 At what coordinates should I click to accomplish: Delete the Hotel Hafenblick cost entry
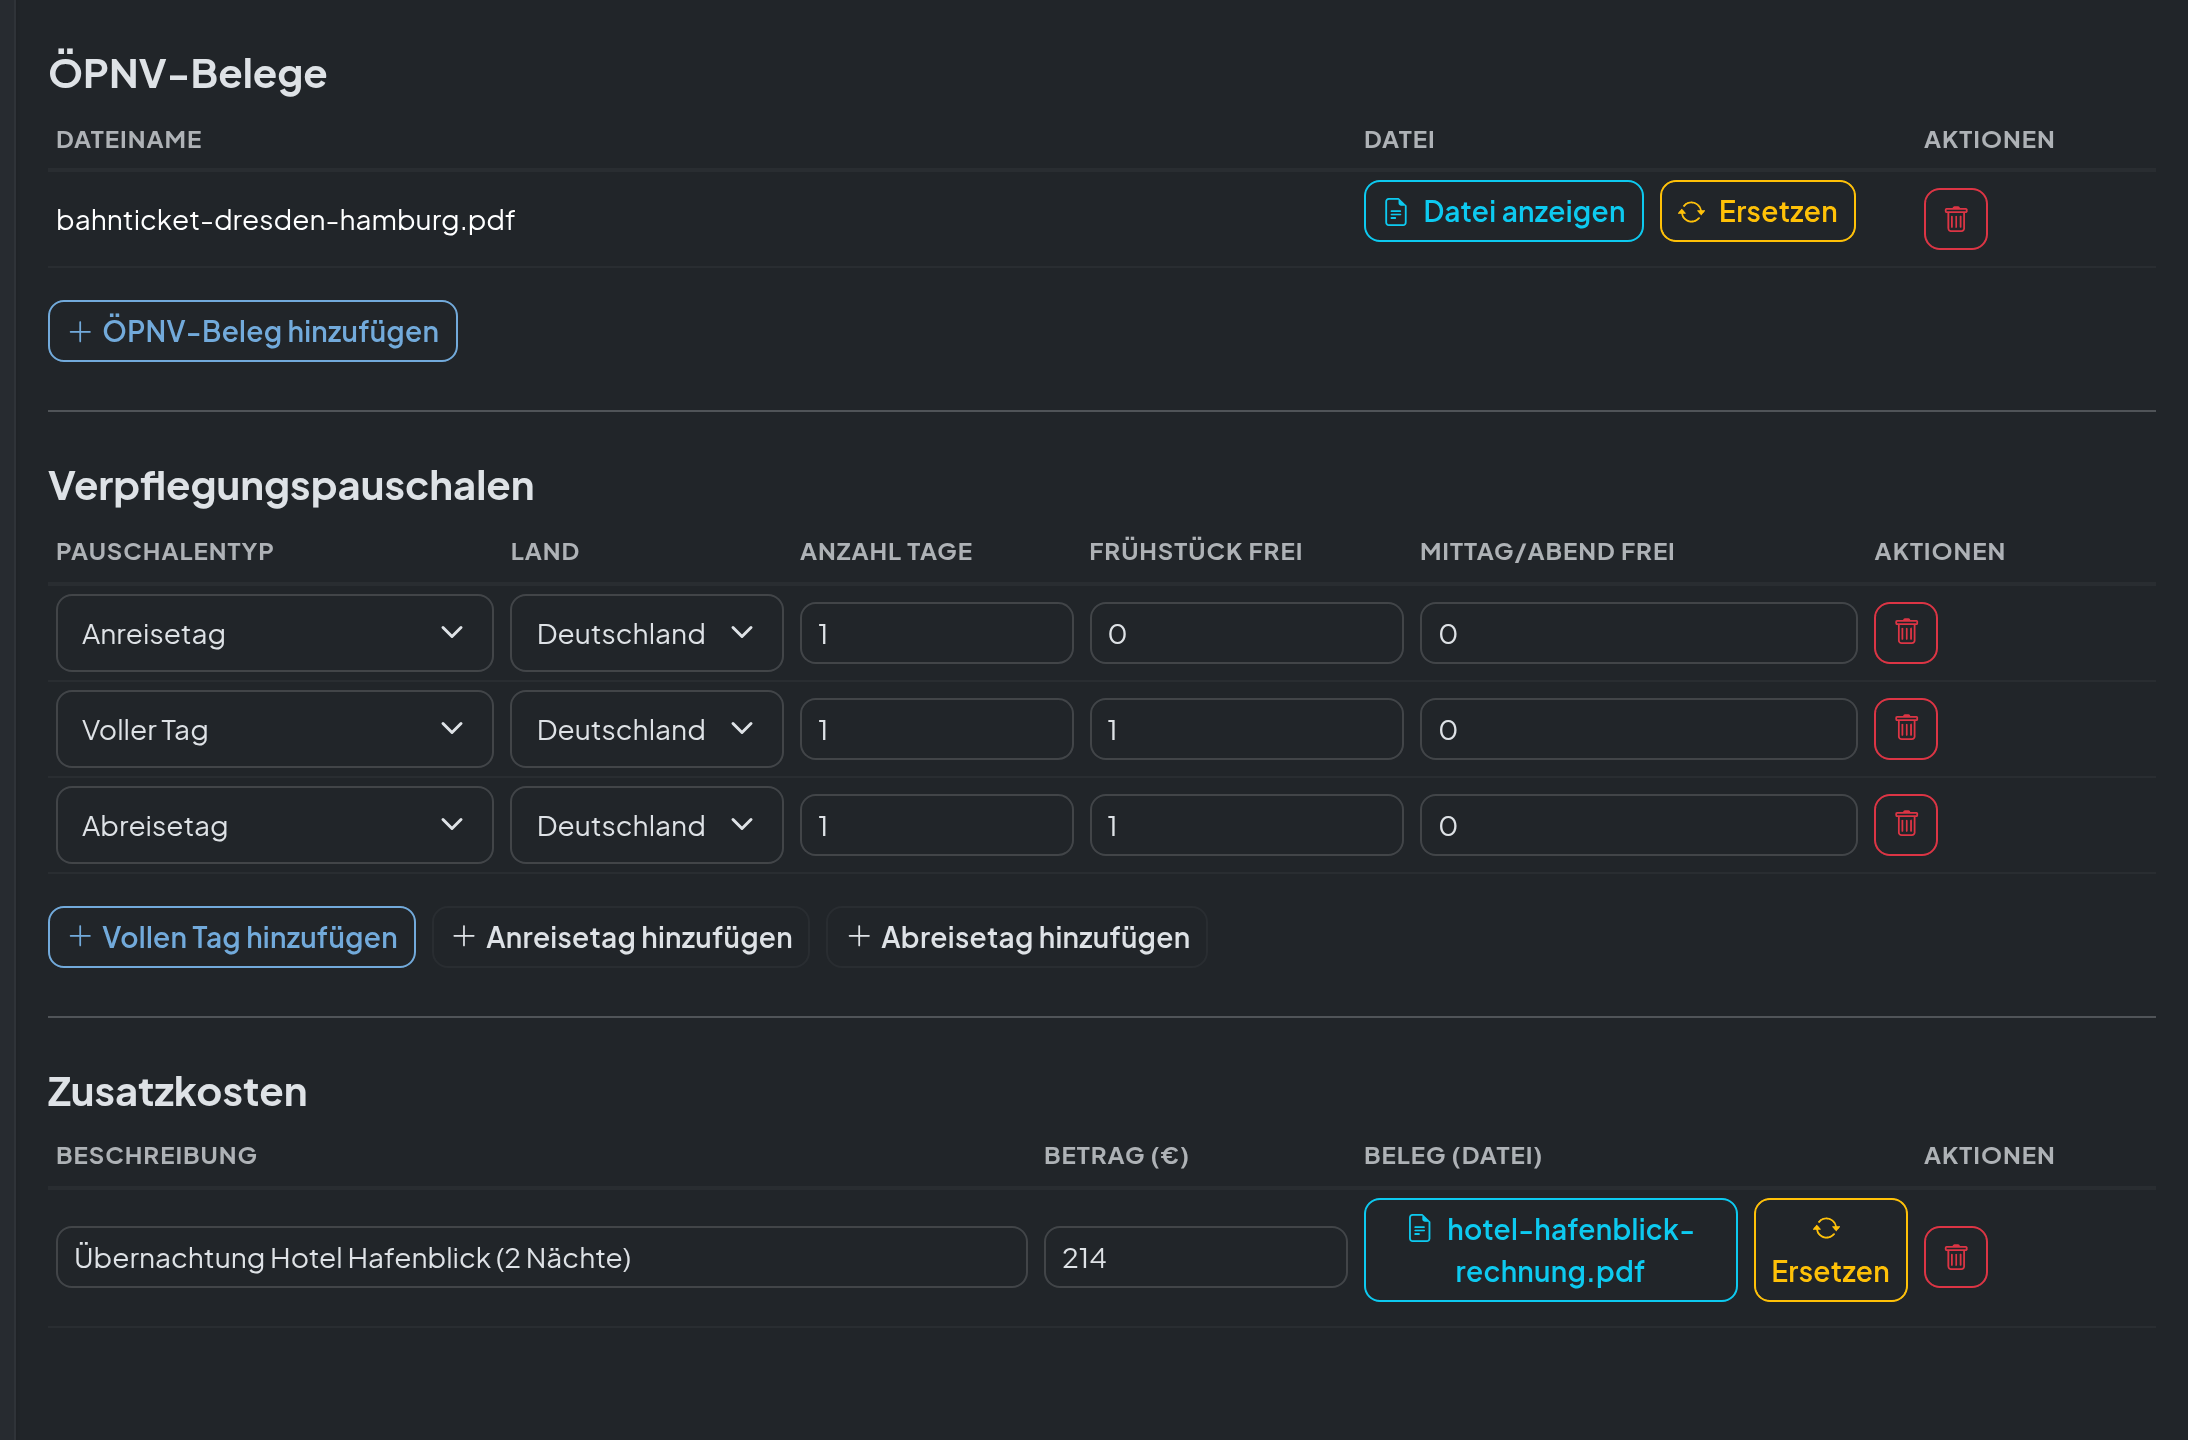1955,1257
